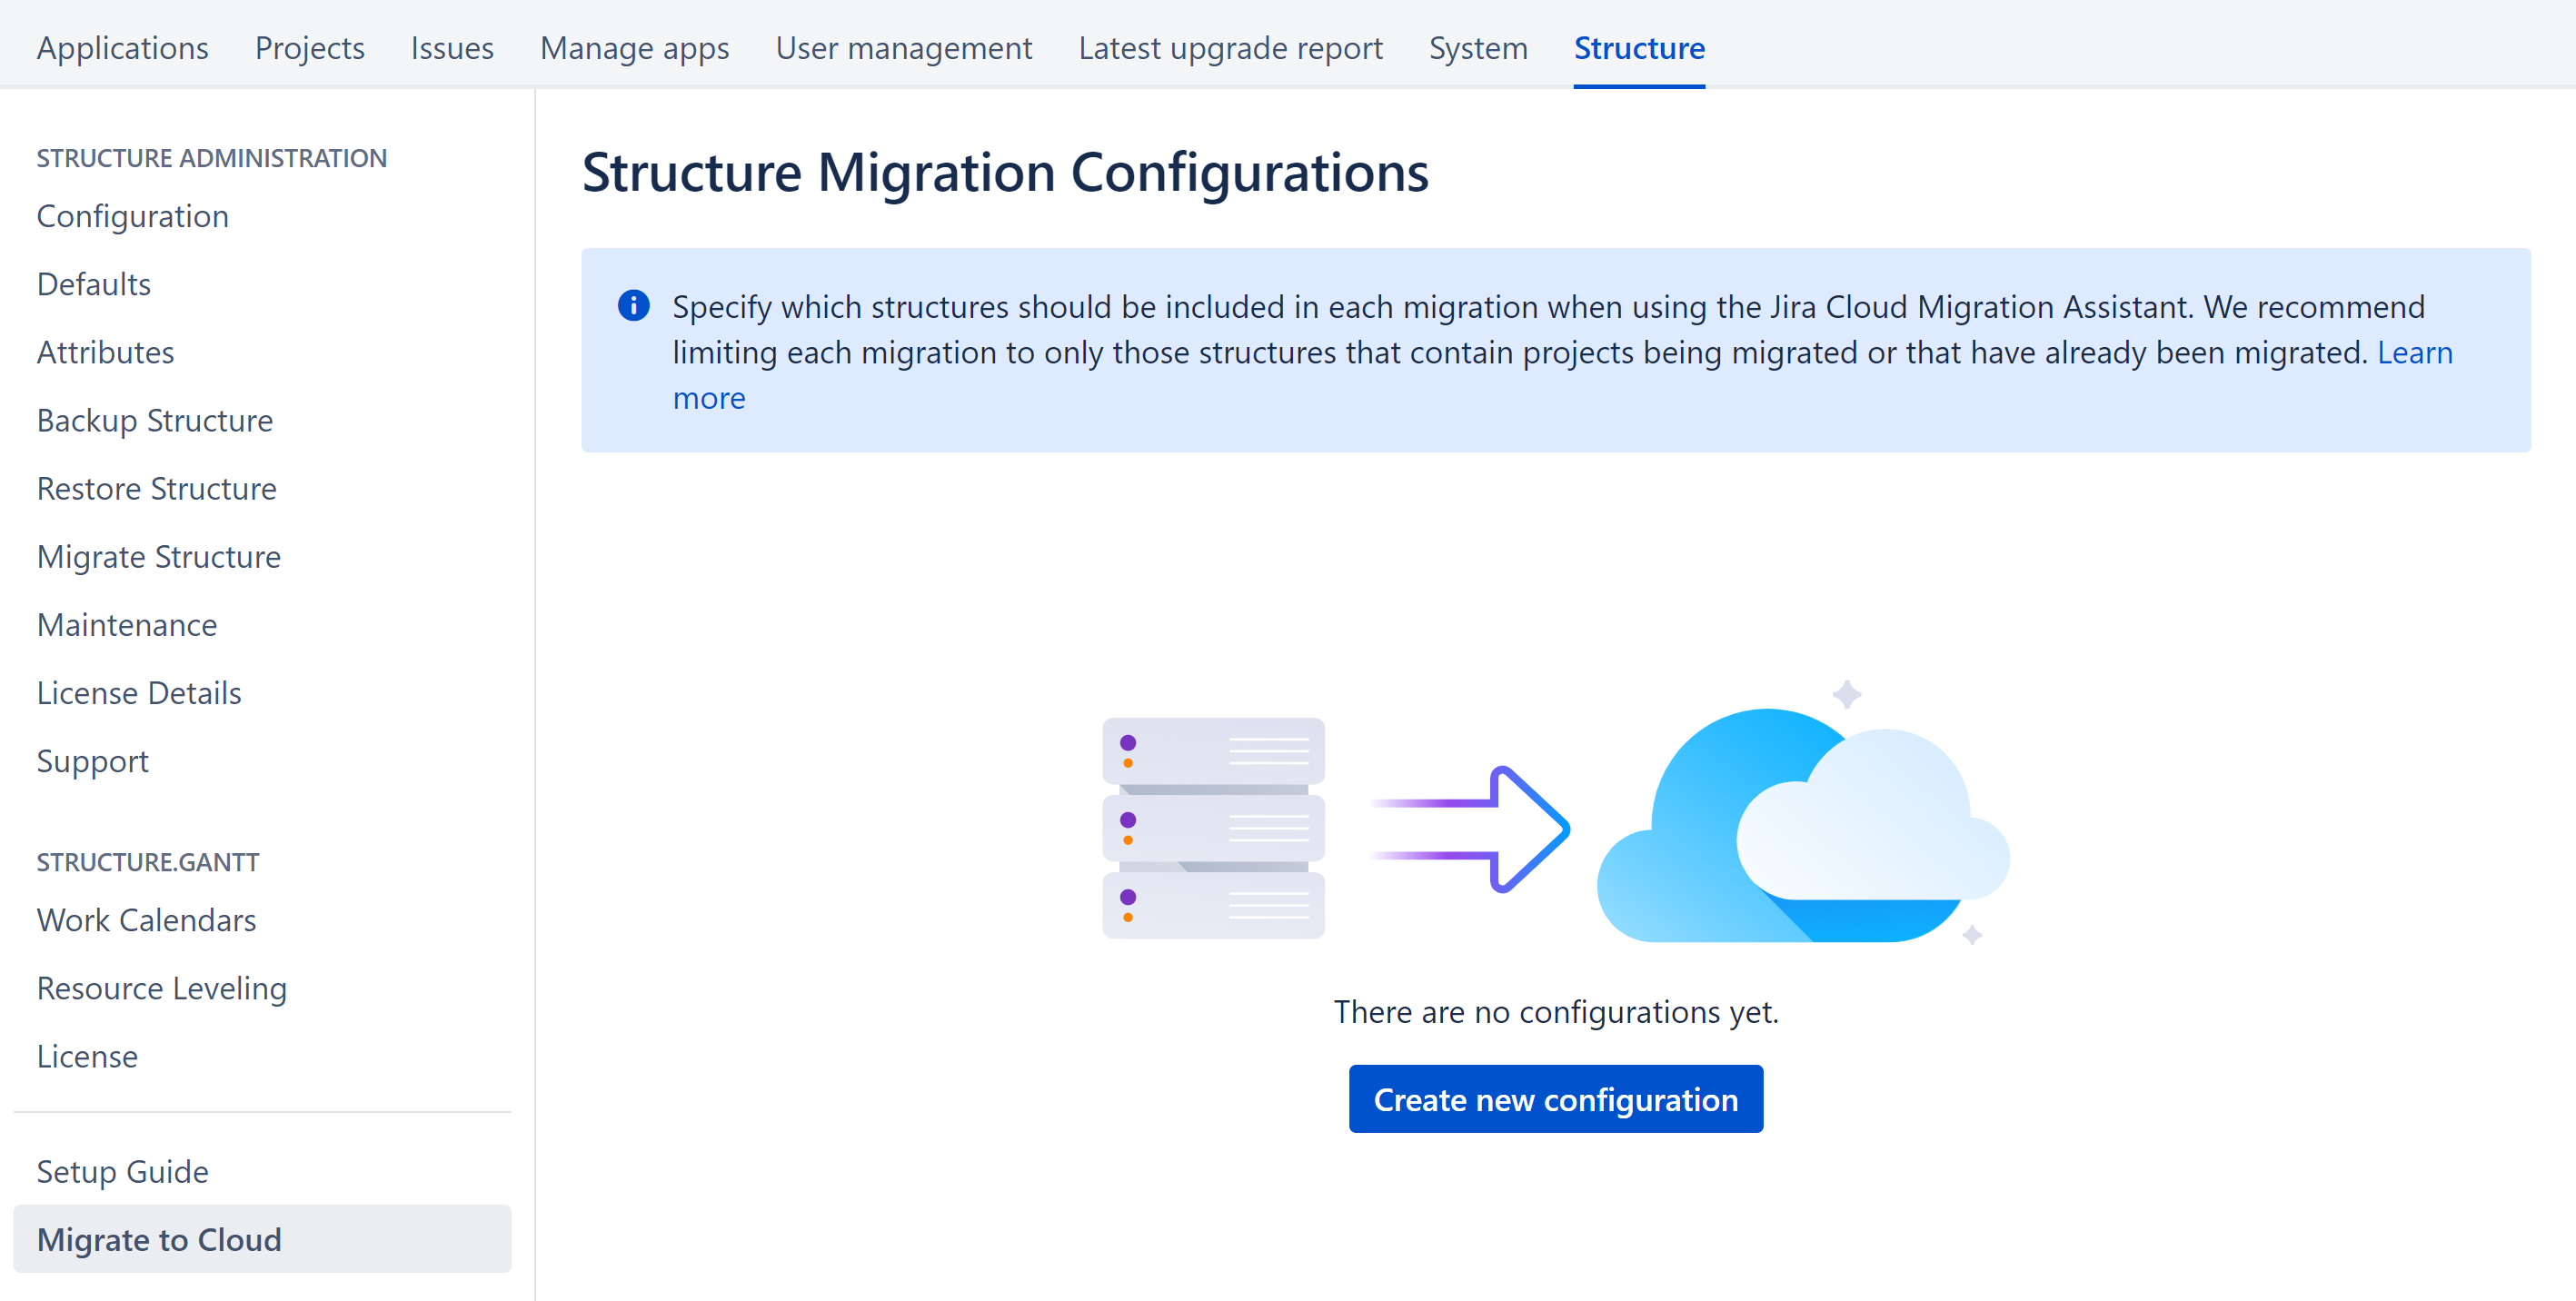Viewport: 2576px width, 1301px height.
Task: Go to Manage apps tab
Action: click(634, 47)
